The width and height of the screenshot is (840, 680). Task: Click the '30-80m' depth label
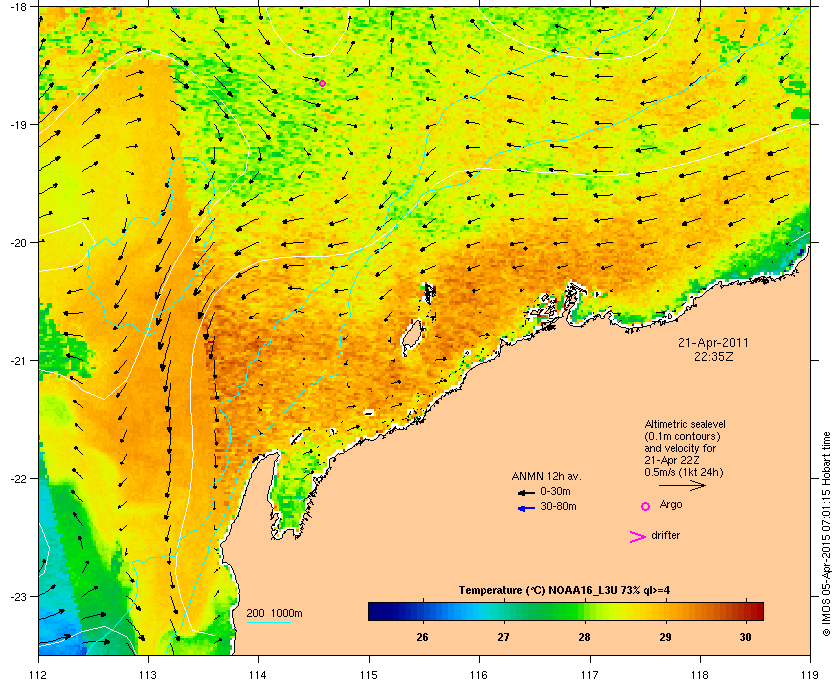pos(558,506)
